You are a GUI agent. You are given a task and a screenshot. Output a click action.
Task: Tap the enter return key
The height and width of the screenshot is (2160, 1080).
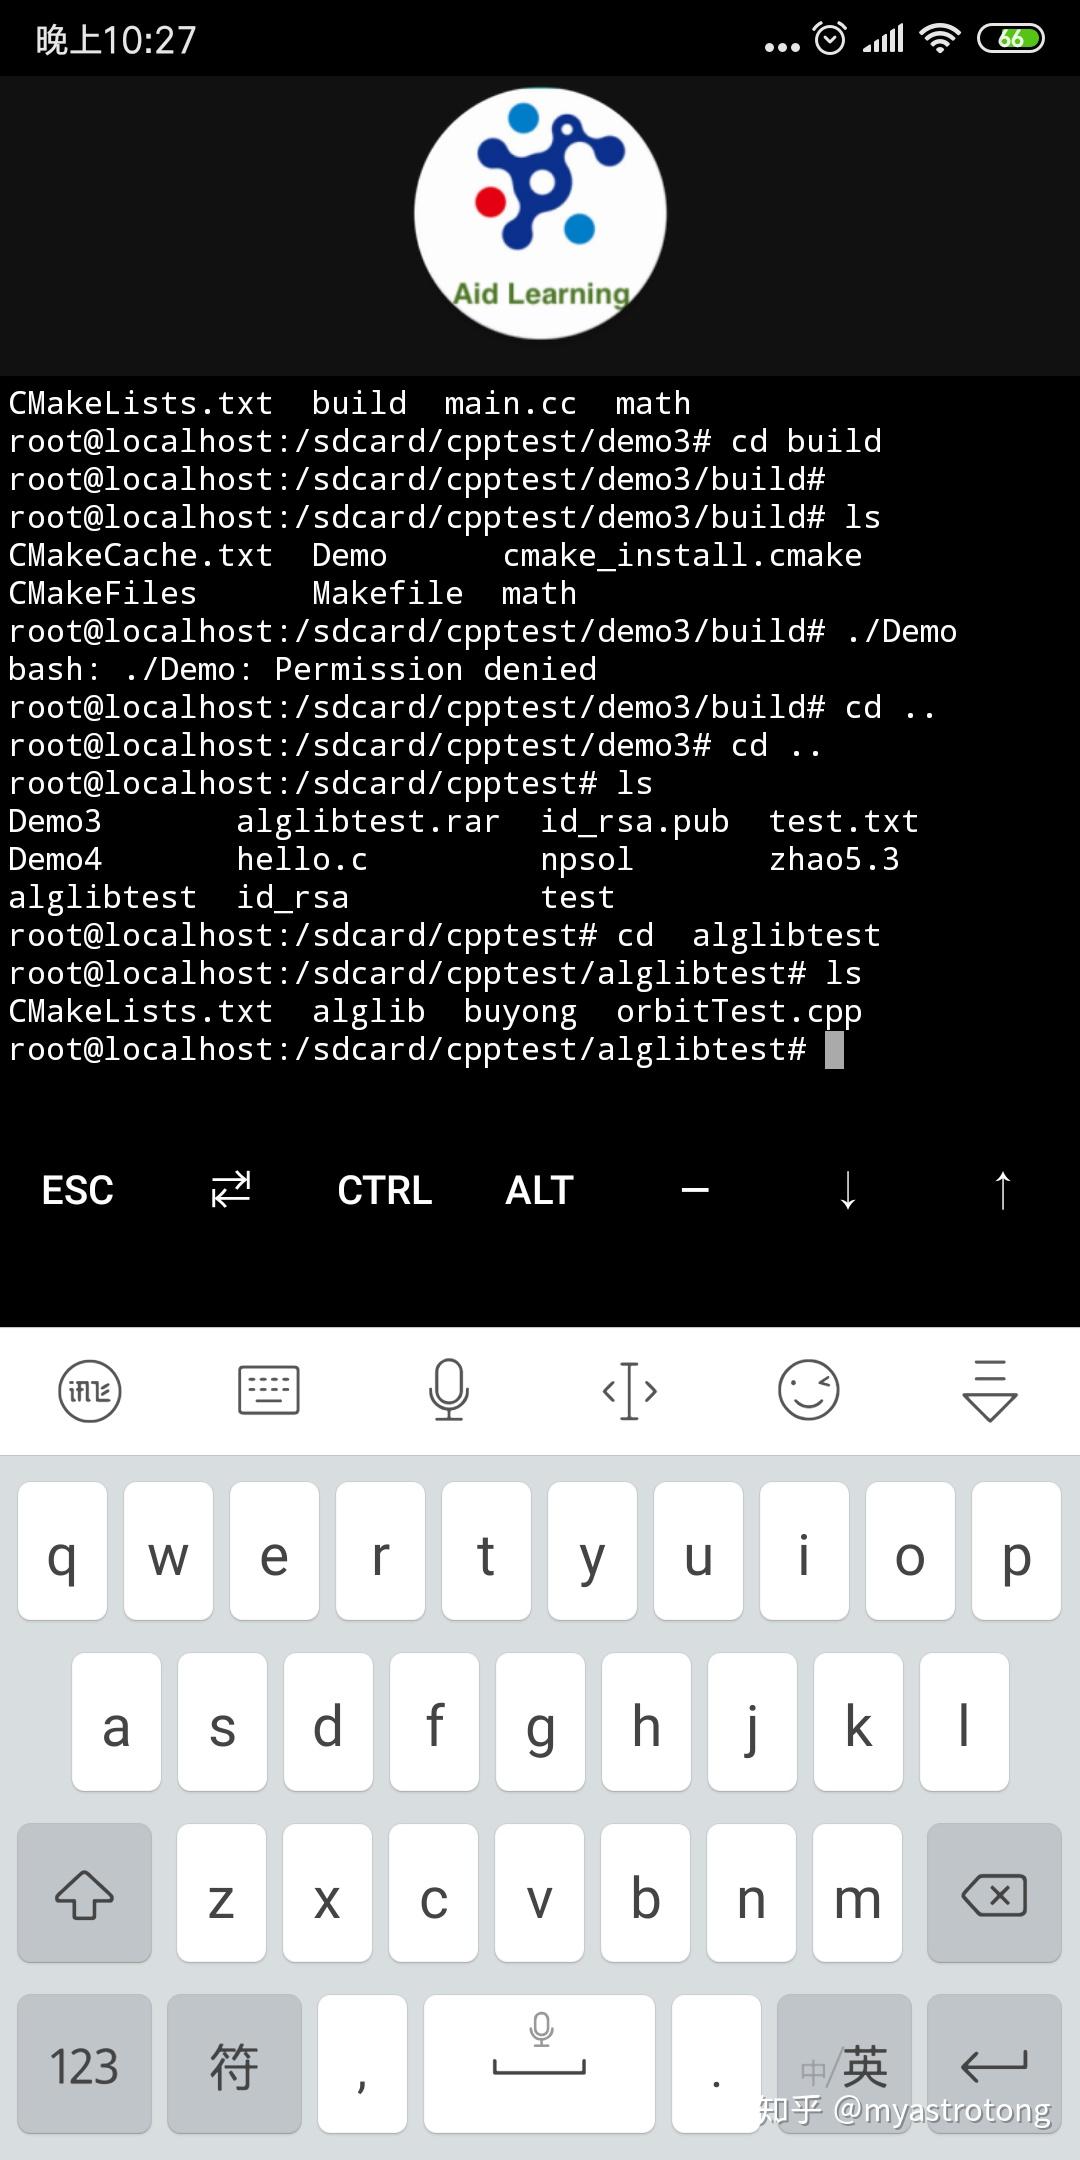pyautogui.click(x=994, y=2066)
